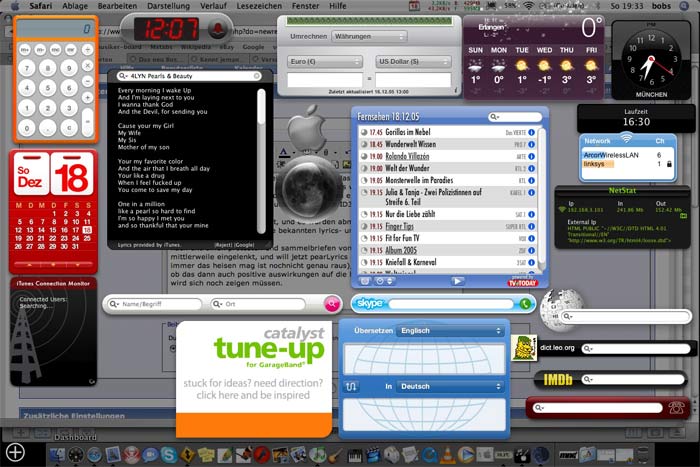Open the Verlauf menu

point(213,6)
